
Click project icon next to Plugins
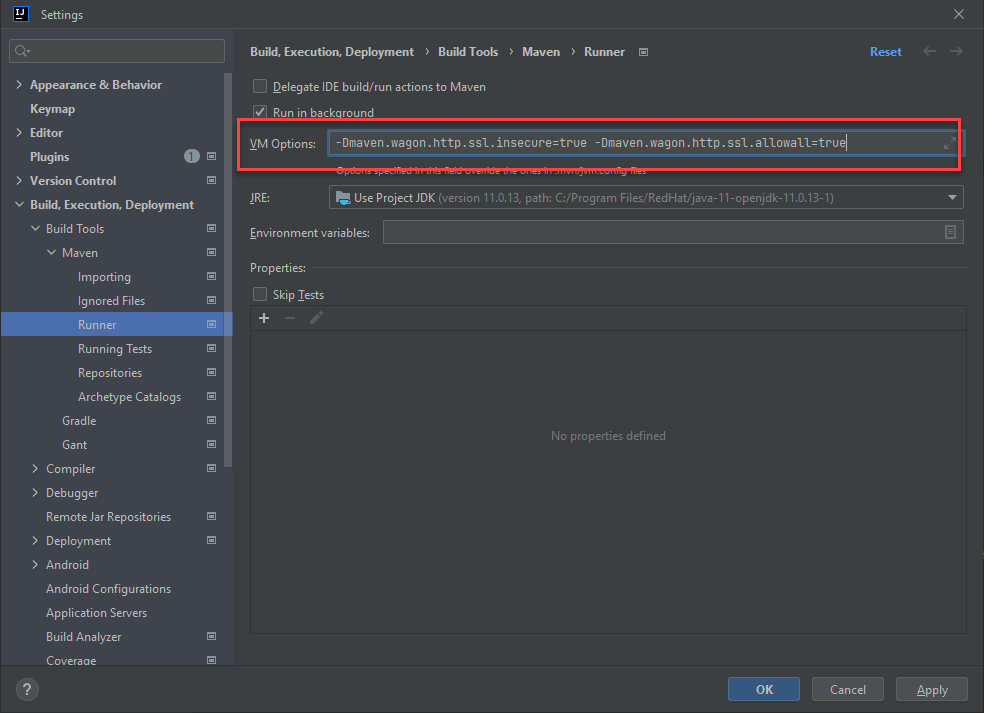click(211, 156)
